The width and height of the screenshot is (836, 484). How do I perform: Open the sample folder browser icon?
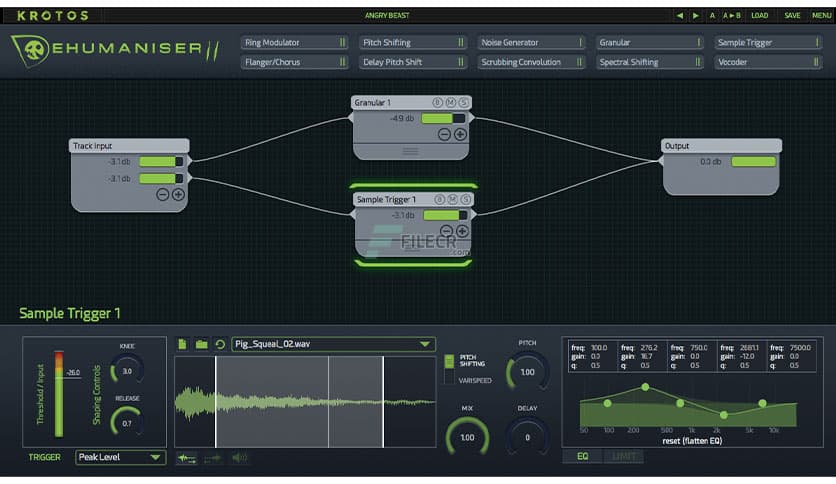pyautogui.click(x=201, y=344)
